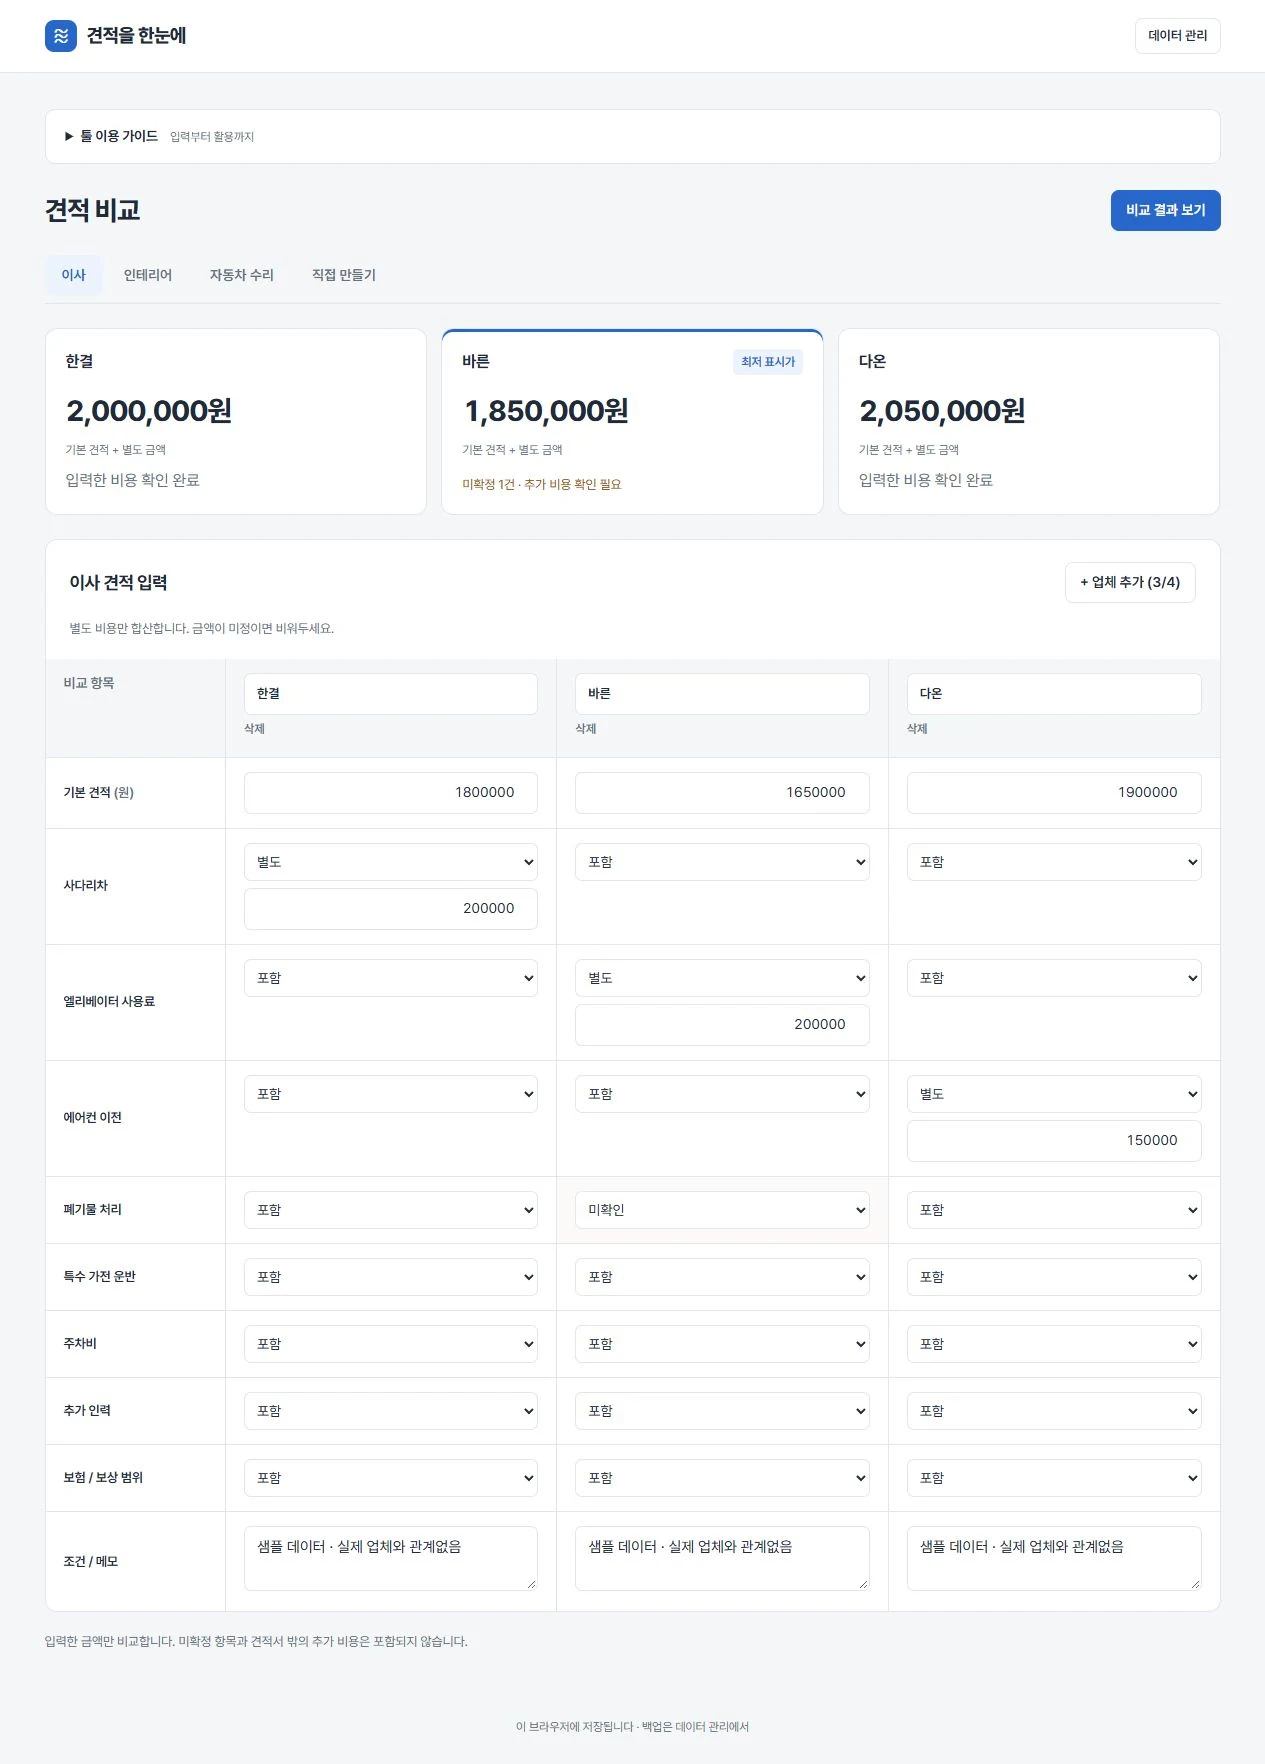Click 한결 기본 견적 field showing 1800000
This screenshot has width=1265, height=1764.
coord(391,793)
